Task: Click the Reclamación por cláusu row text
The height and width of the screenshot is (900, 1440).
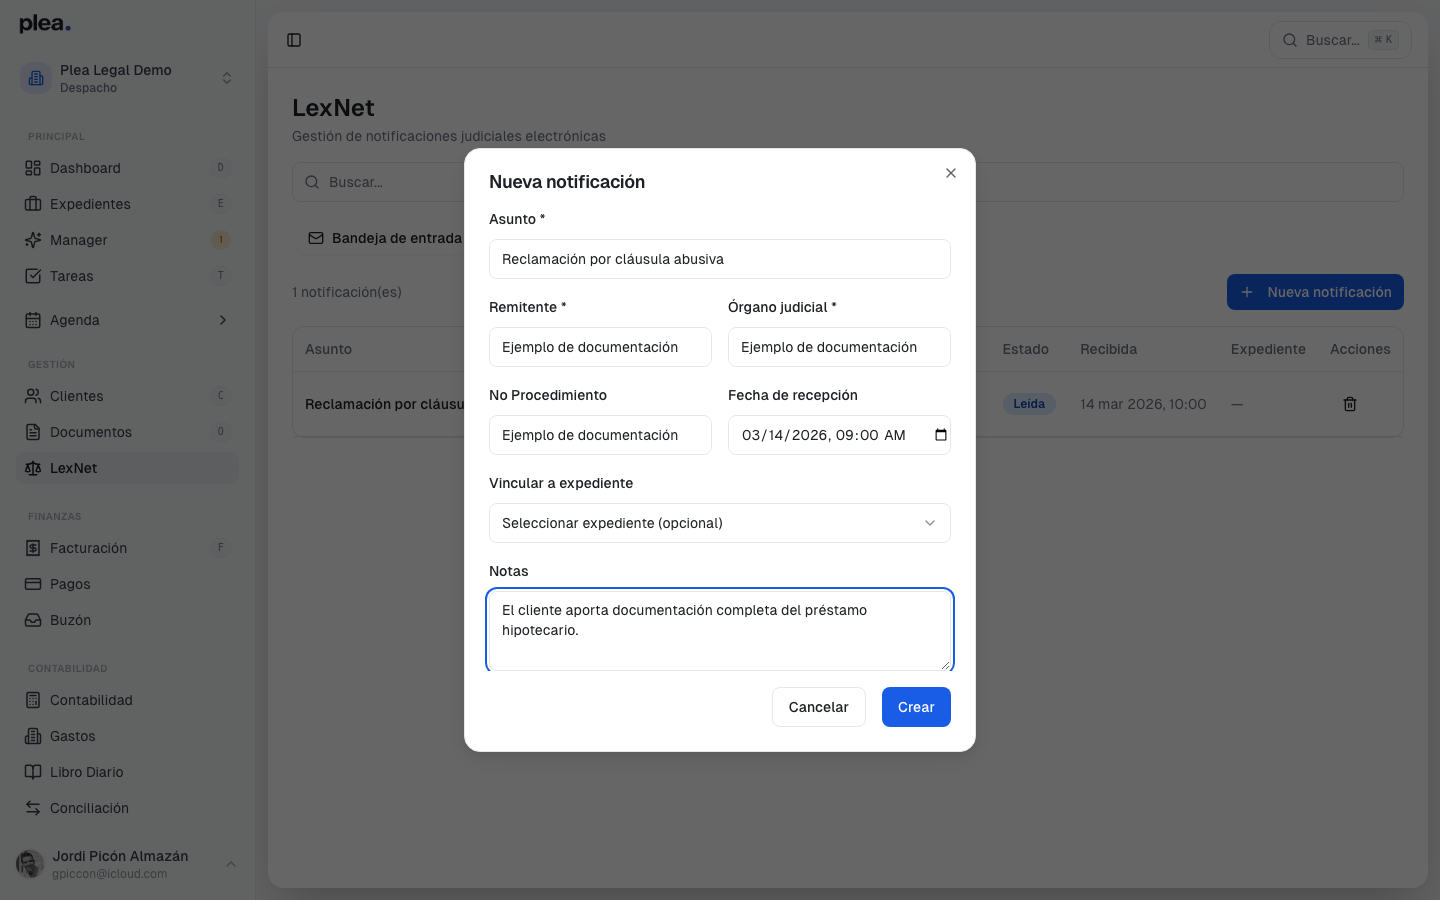Action: [384, 404]
